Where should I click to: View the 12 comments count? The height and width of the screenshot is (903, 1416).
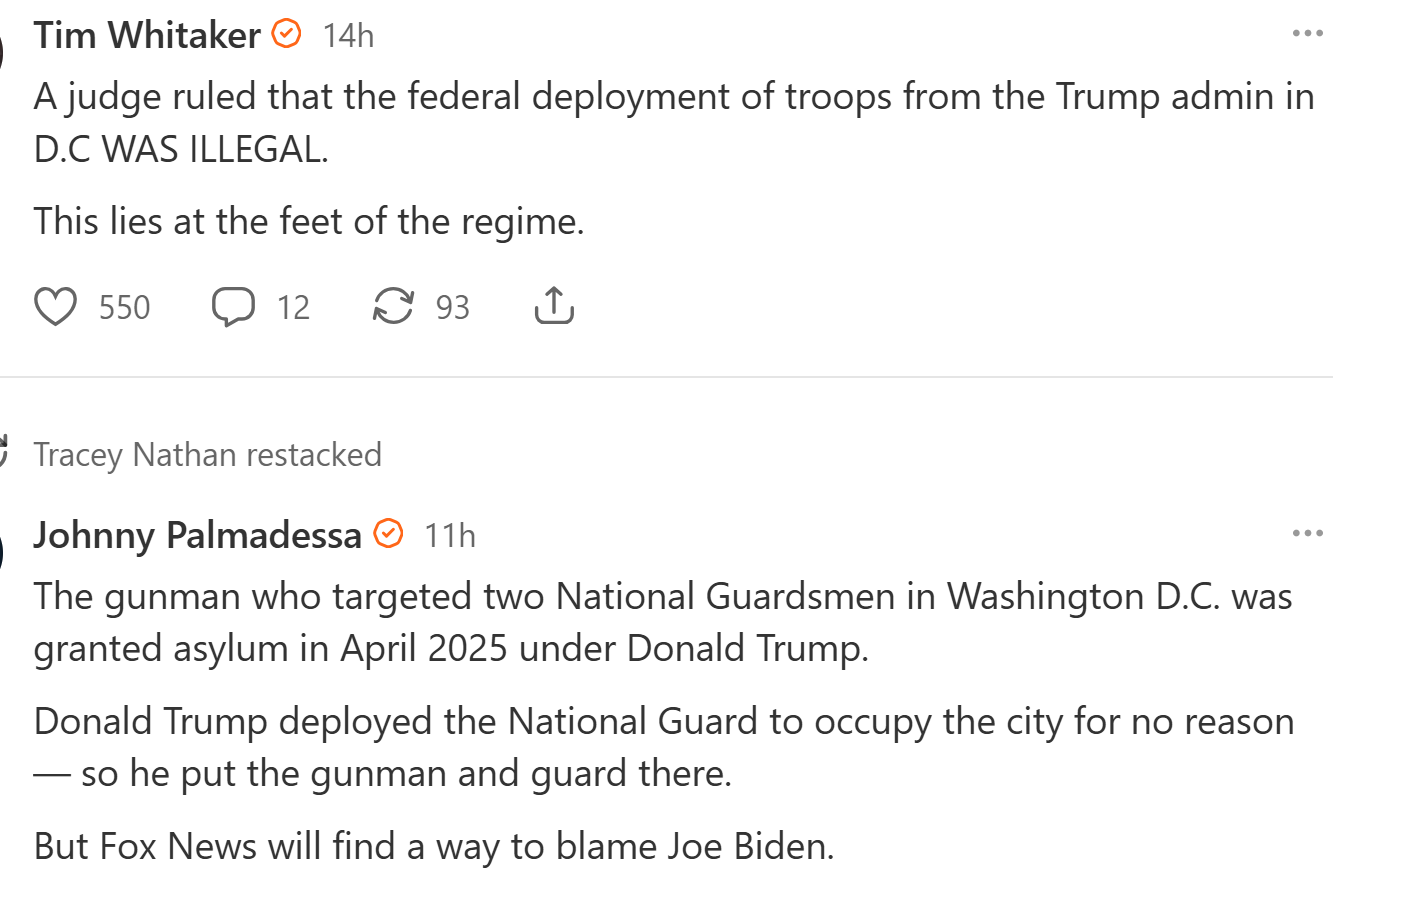point(293,307)
